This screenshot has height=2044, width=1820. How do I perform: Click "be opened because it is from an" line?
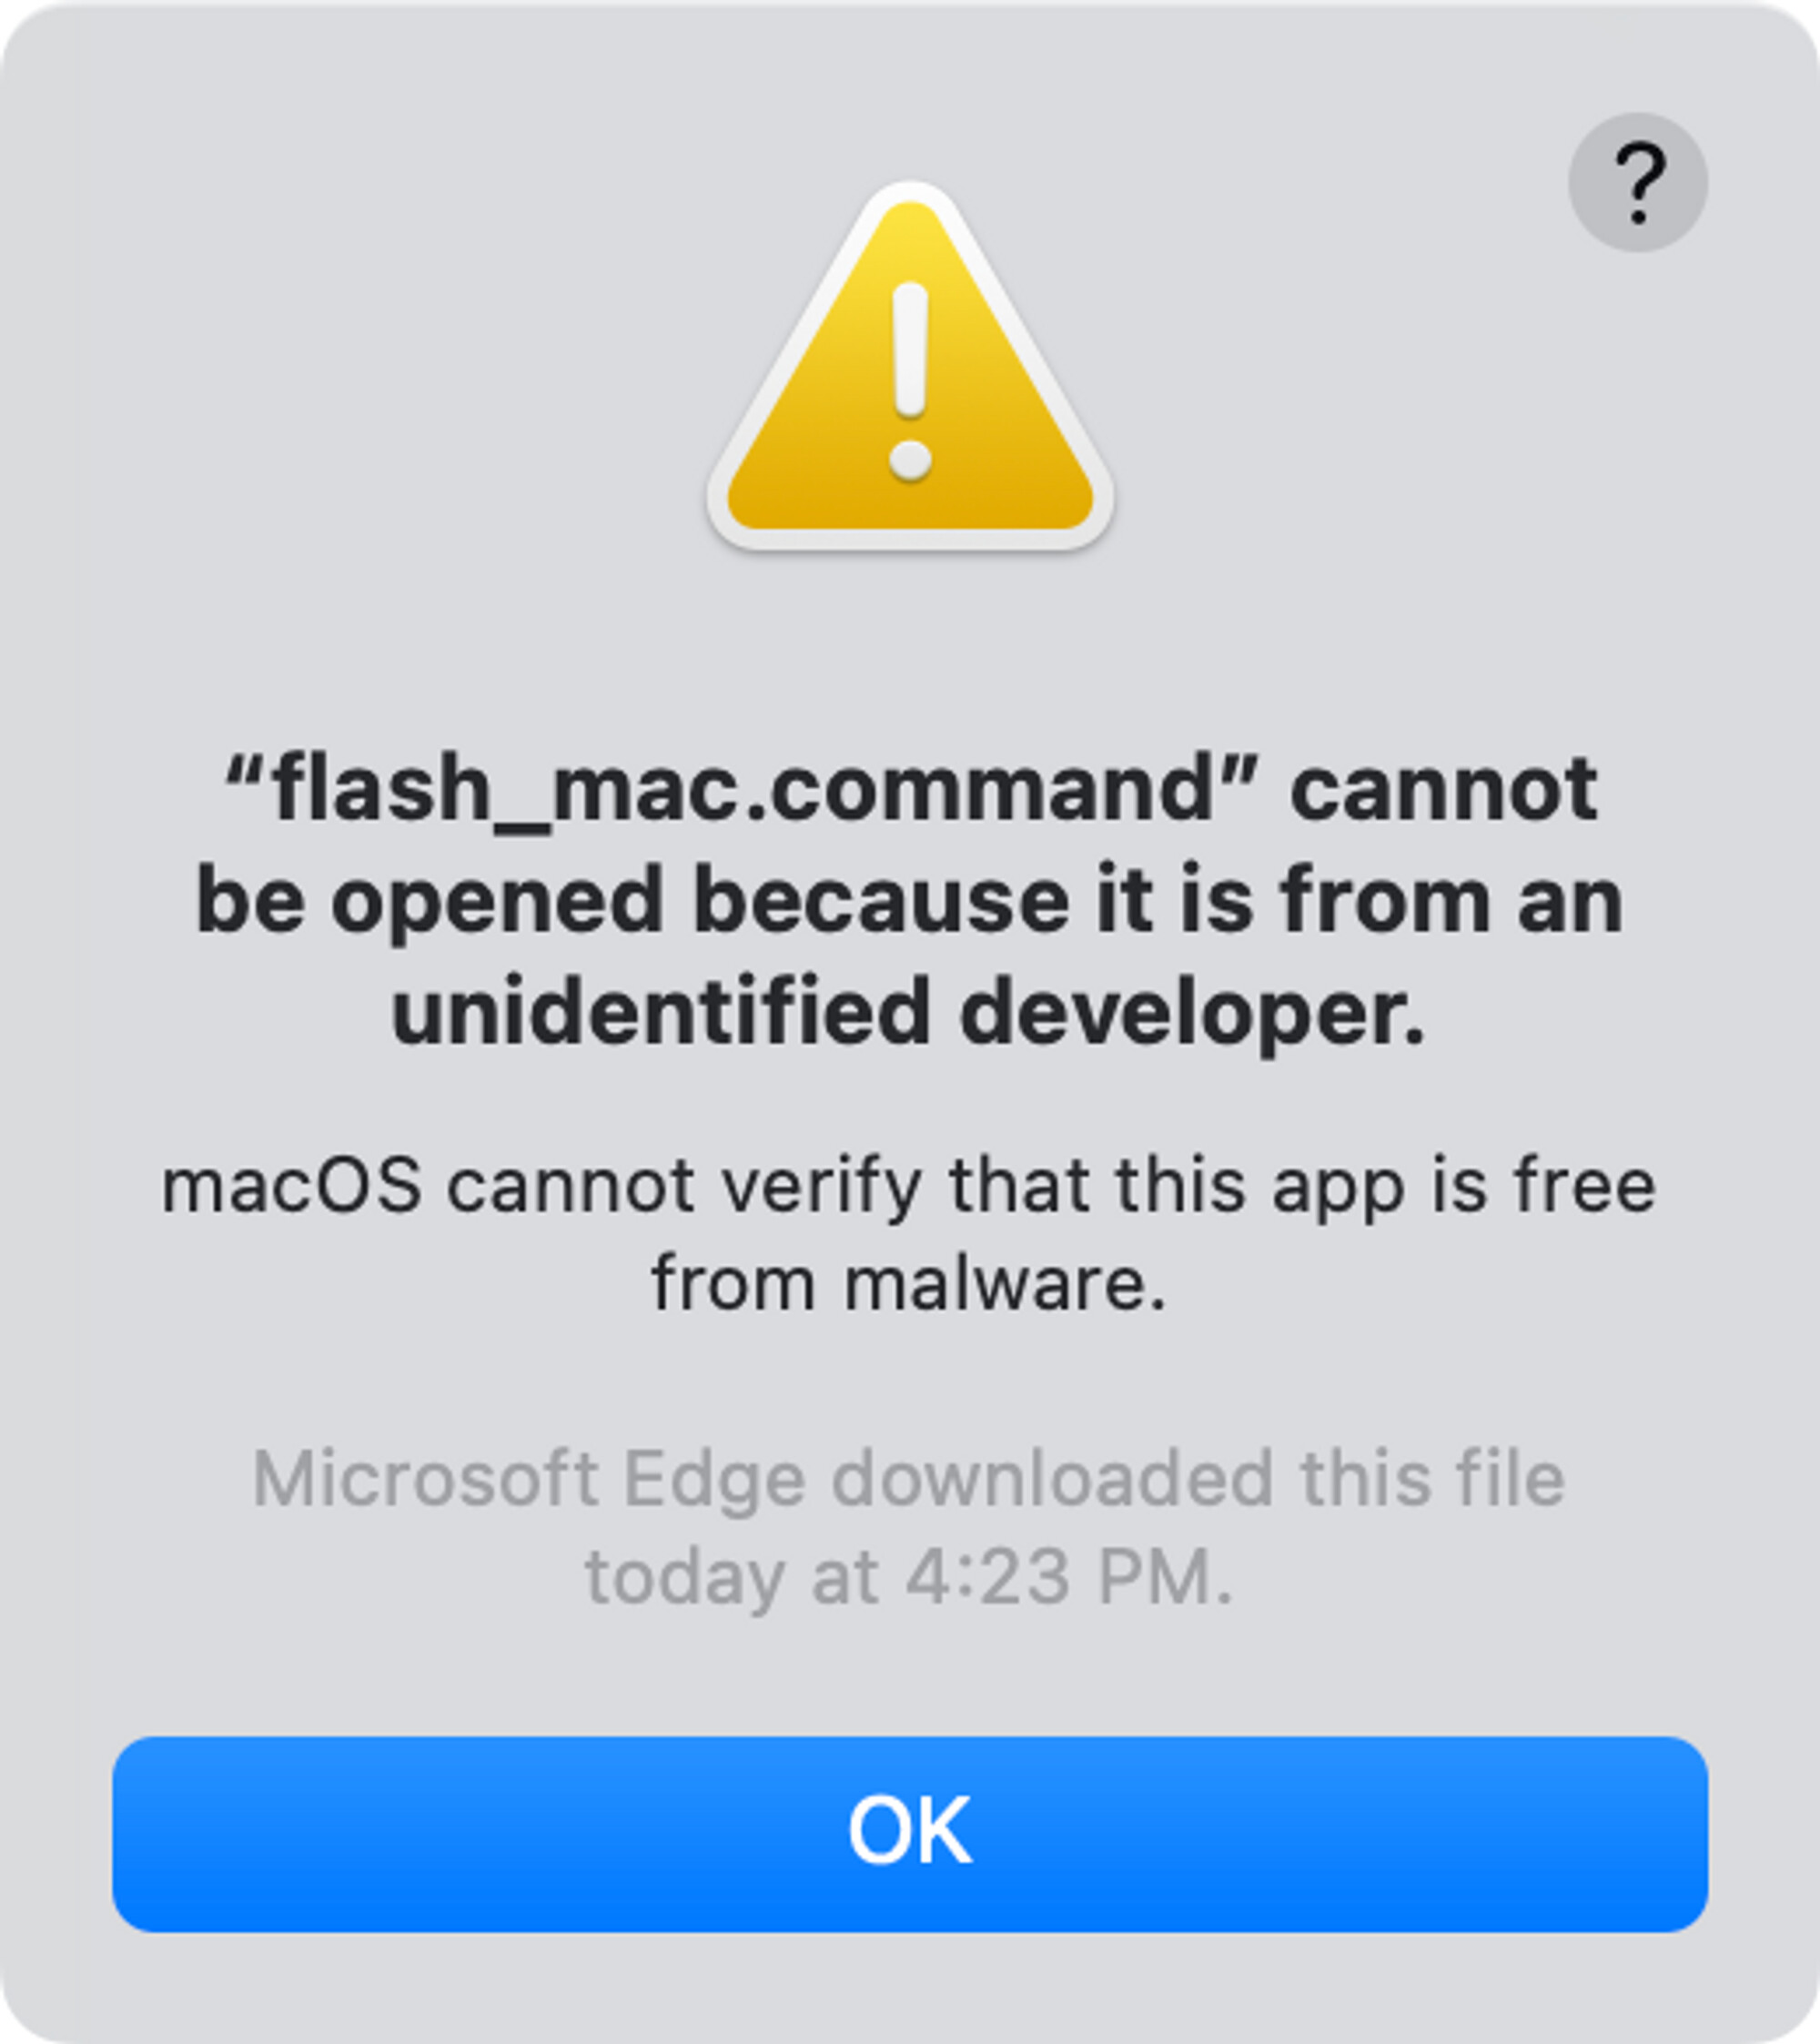point(909,902)
